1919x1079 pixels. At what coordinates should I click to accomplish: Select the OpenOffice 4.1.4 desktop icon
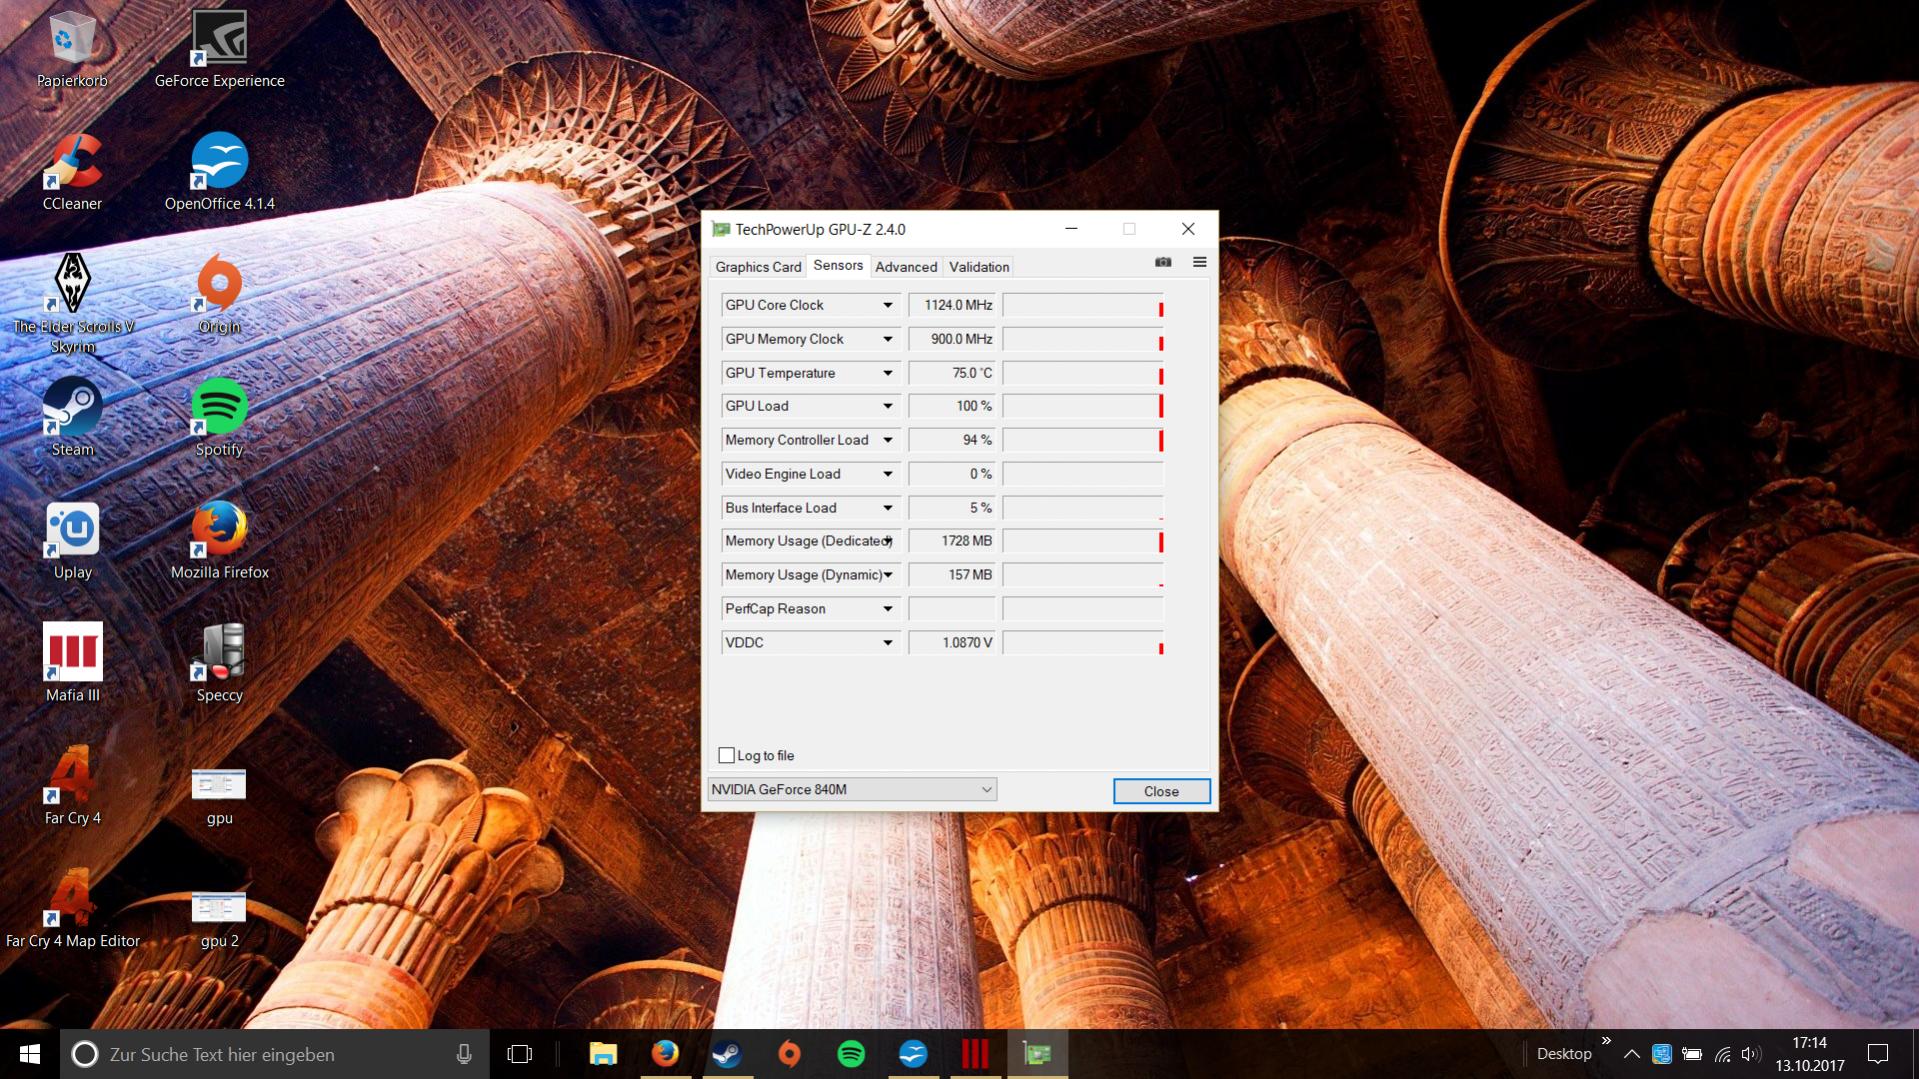219,171
